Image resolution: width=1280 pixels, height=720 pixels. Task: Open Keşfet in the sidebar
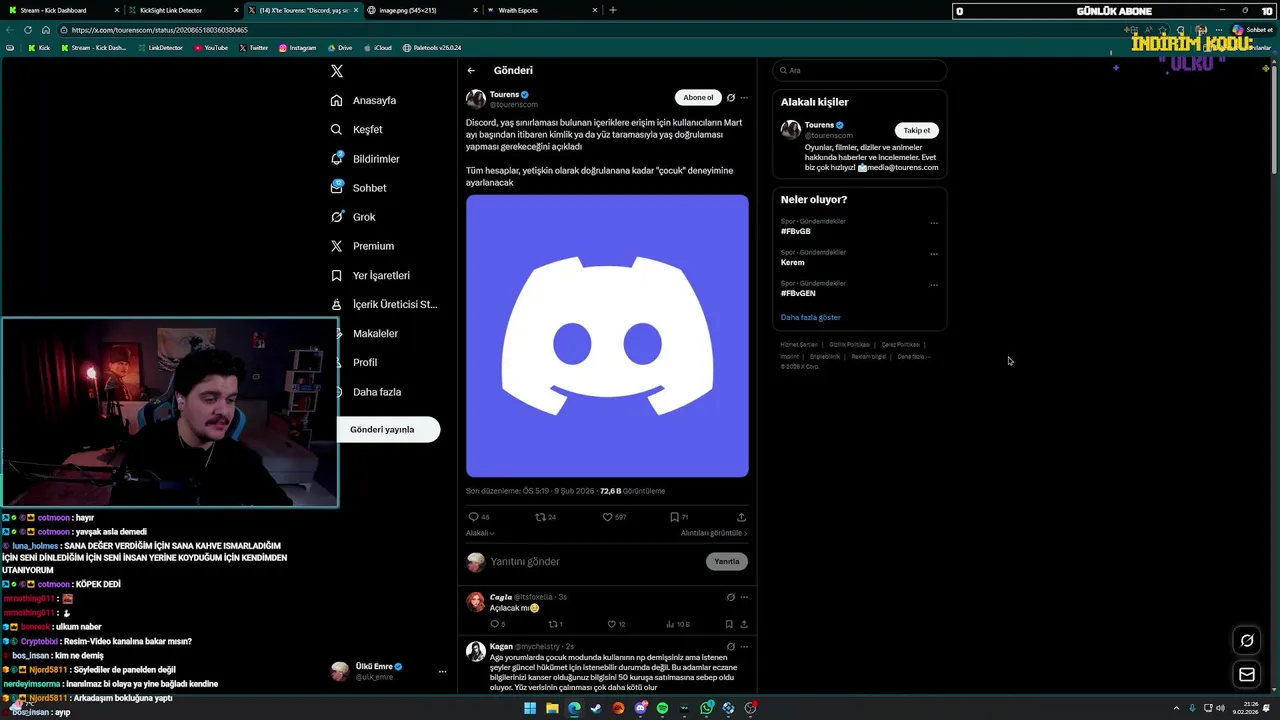tap(356, 129)
